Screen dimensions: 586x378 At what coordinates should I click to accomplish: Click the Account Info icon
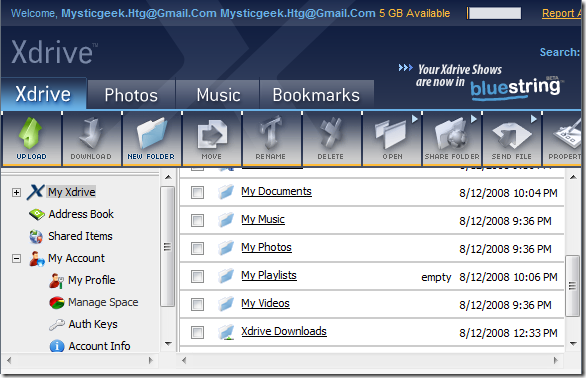click(57, 346)
